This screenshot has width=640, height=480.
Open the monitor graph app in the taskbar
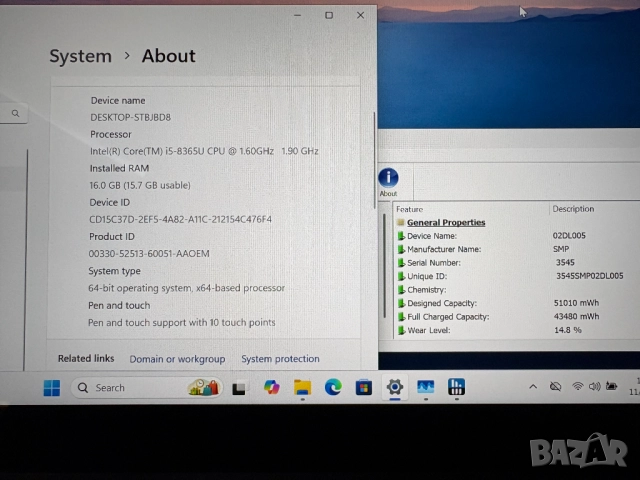tap(426, 387)
